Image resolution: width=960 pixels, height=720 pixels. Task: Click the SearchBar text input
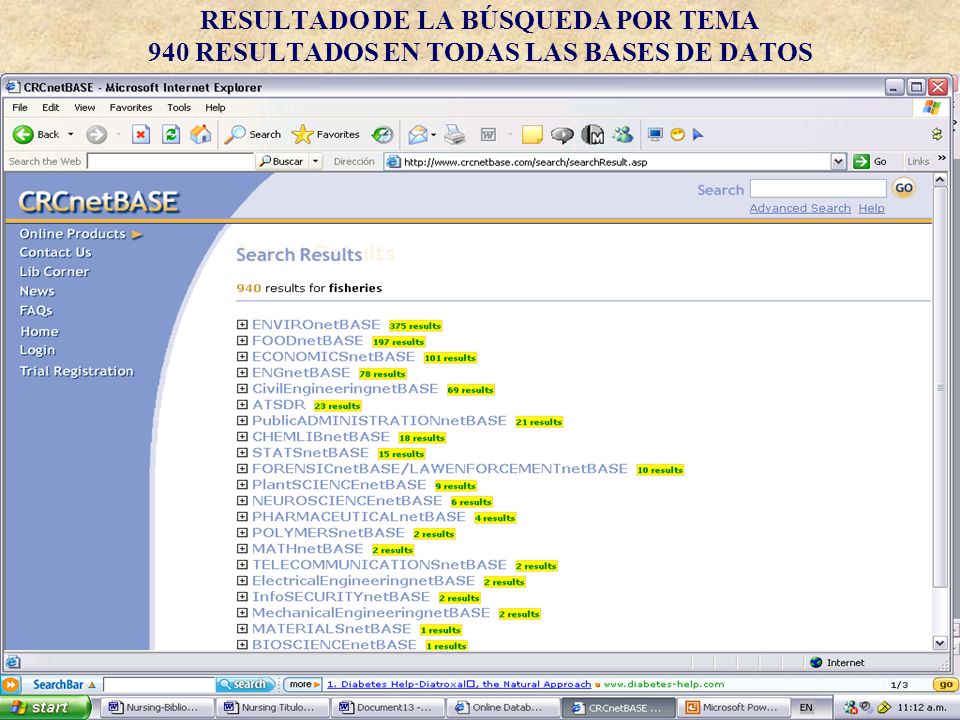coord(159,684)
